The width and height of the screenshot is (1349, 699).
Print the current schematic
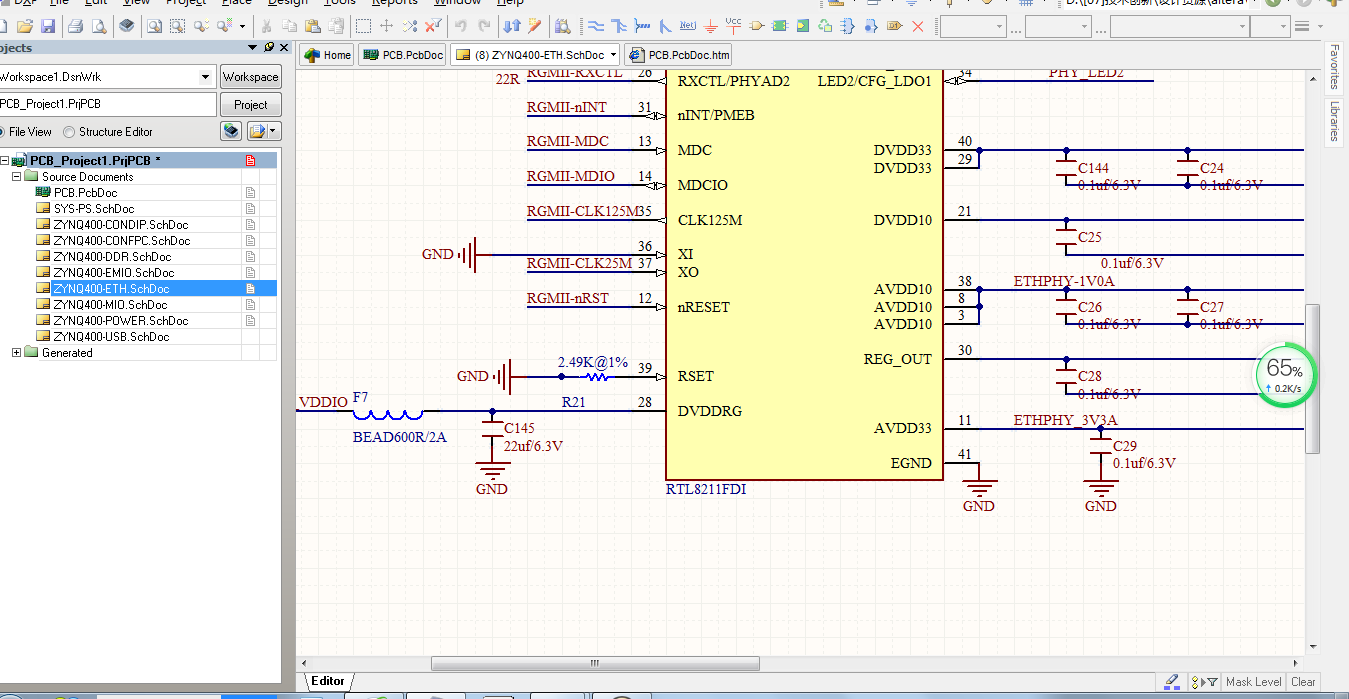click(75, 27)
